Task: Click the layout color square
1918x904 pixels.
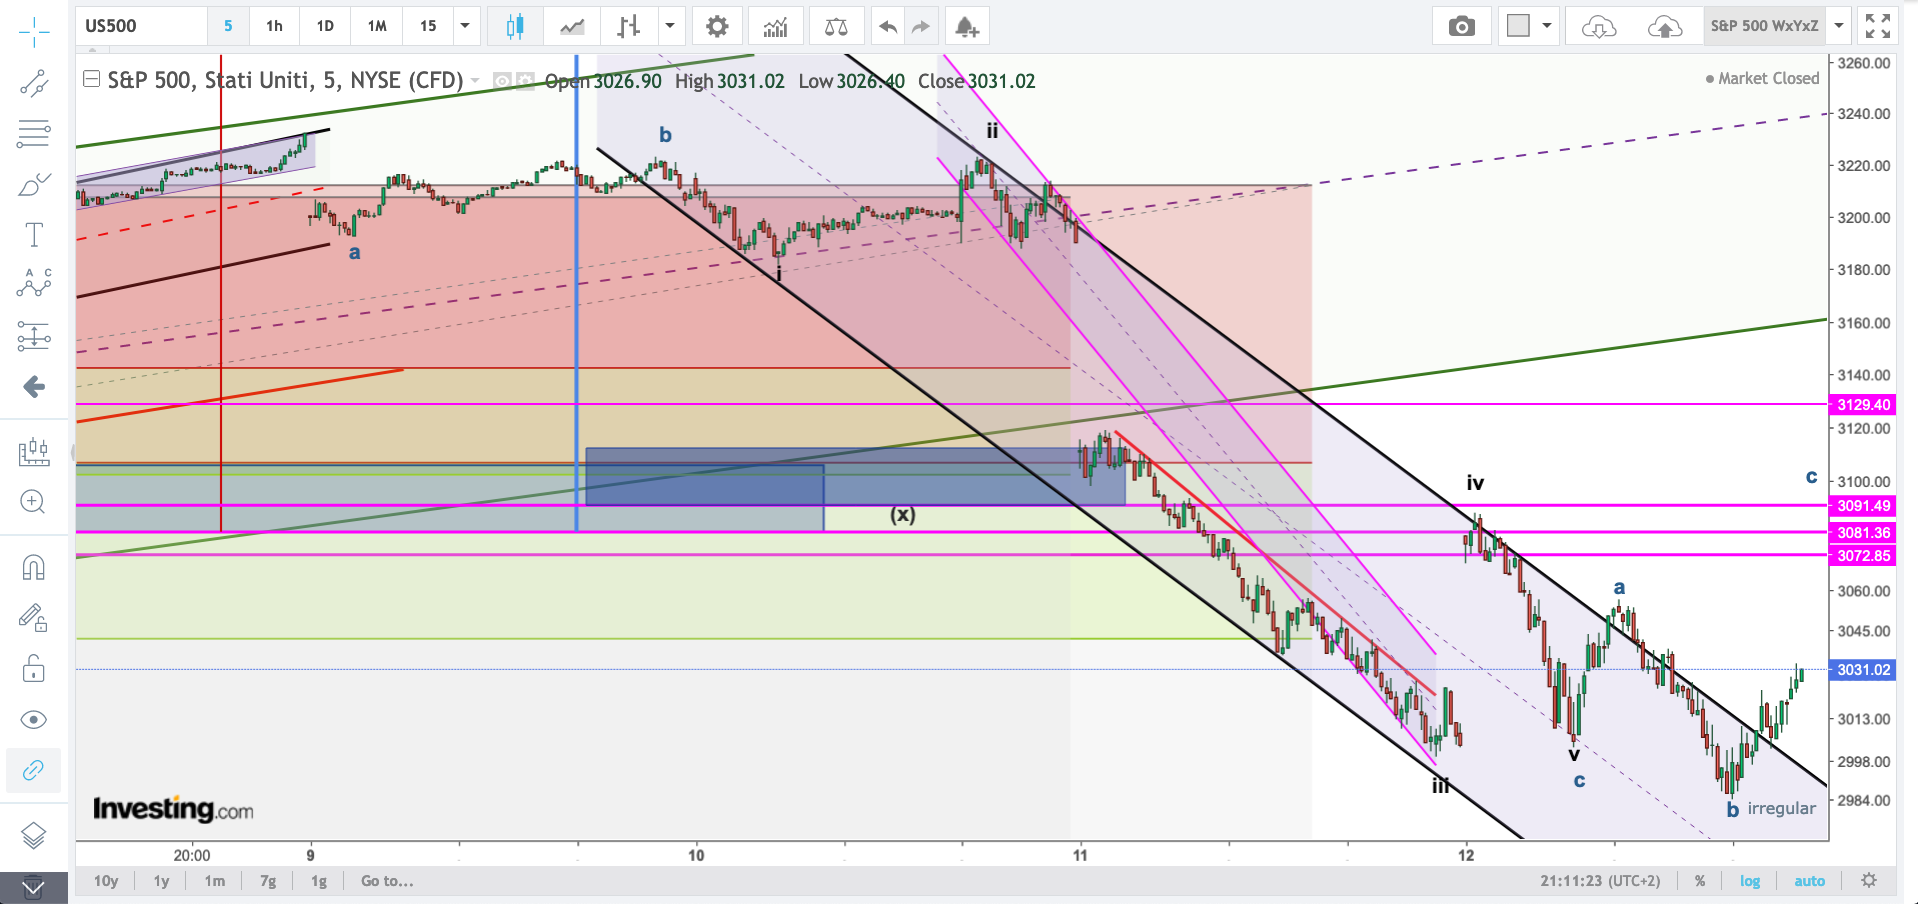Action: point(1518,26)
